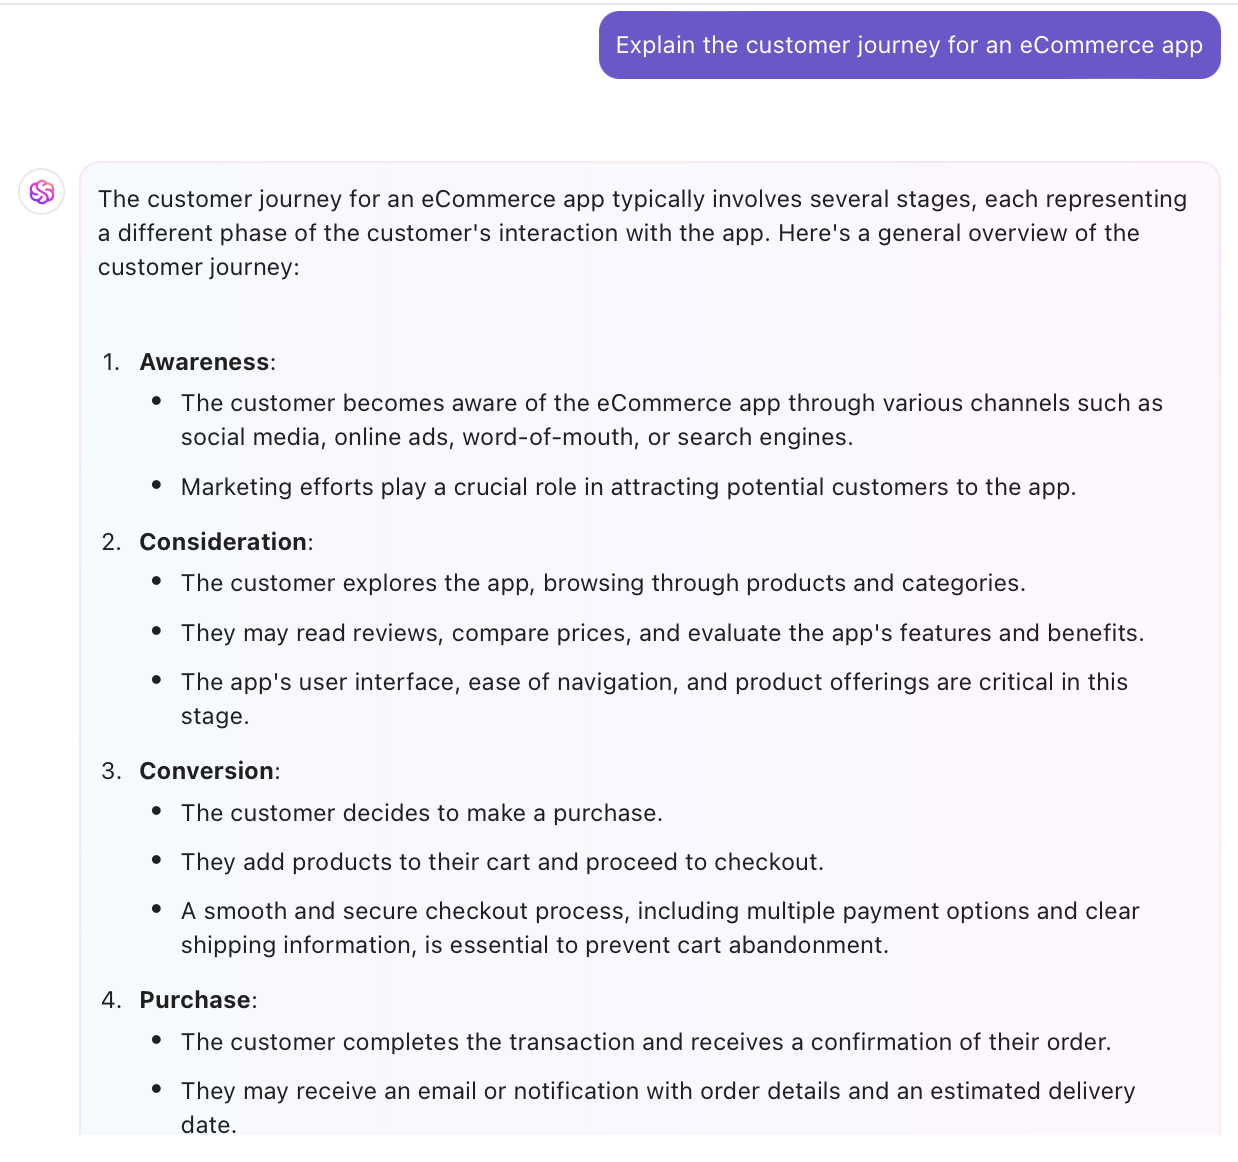Click the estimated delivery date bullet
The height and width of the screenshot is (1162, 1238).
657,1106
